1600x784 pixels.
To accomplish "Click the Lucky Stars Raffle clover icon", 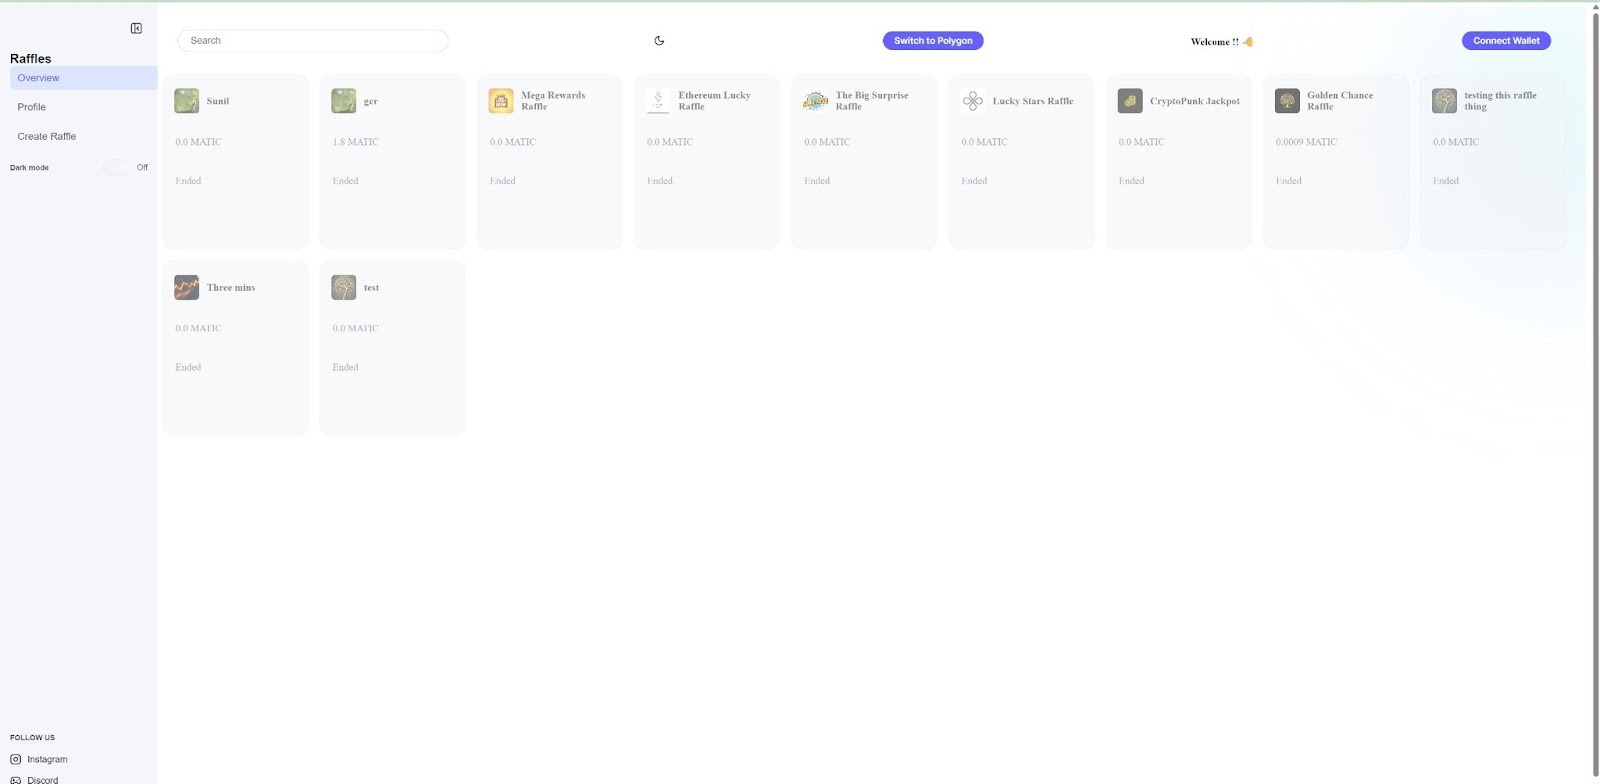I will 972,101.
